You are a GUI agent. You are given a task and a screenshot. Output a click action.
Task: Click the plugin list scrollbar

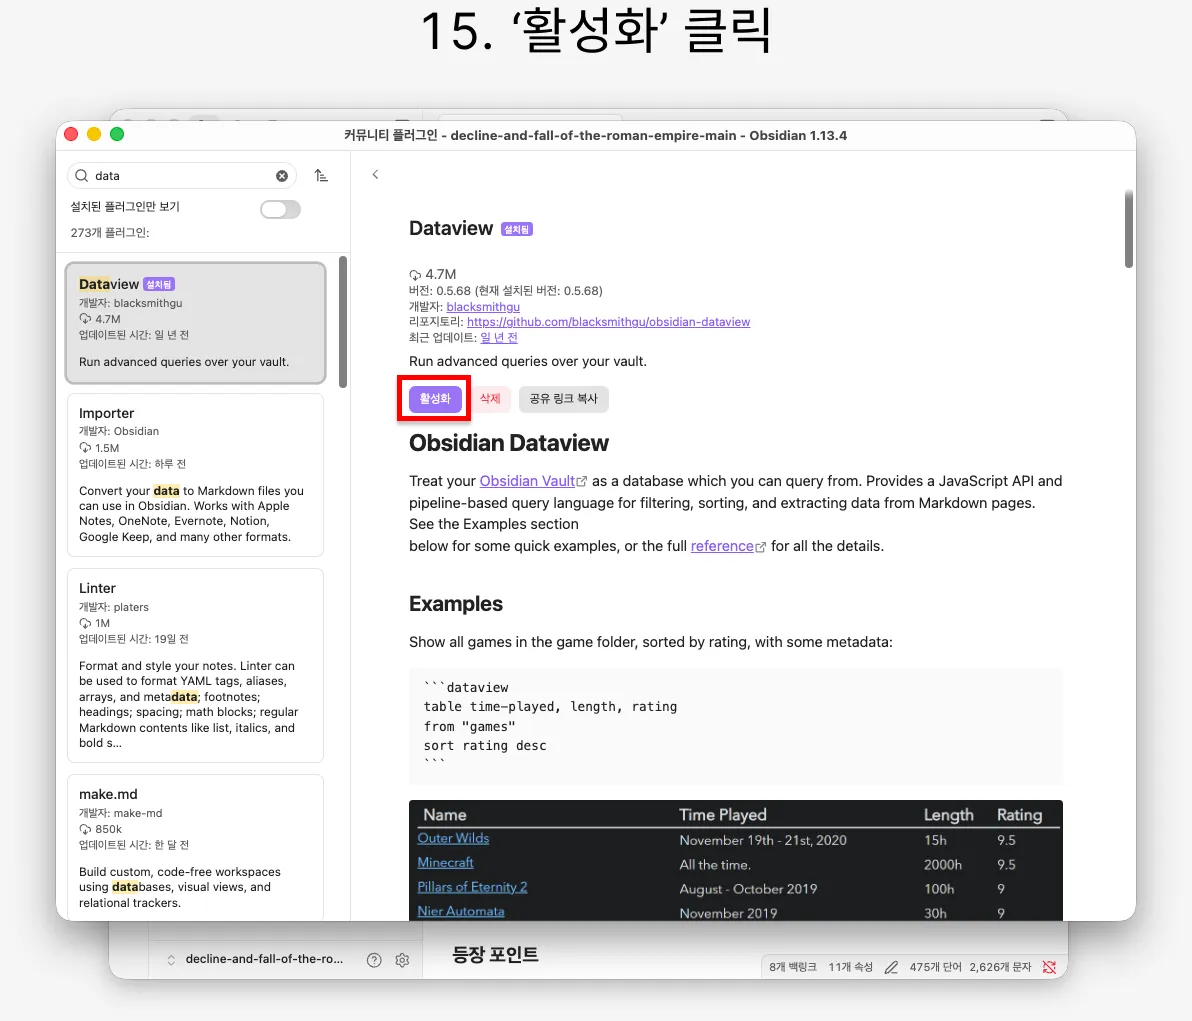[343, 322]
